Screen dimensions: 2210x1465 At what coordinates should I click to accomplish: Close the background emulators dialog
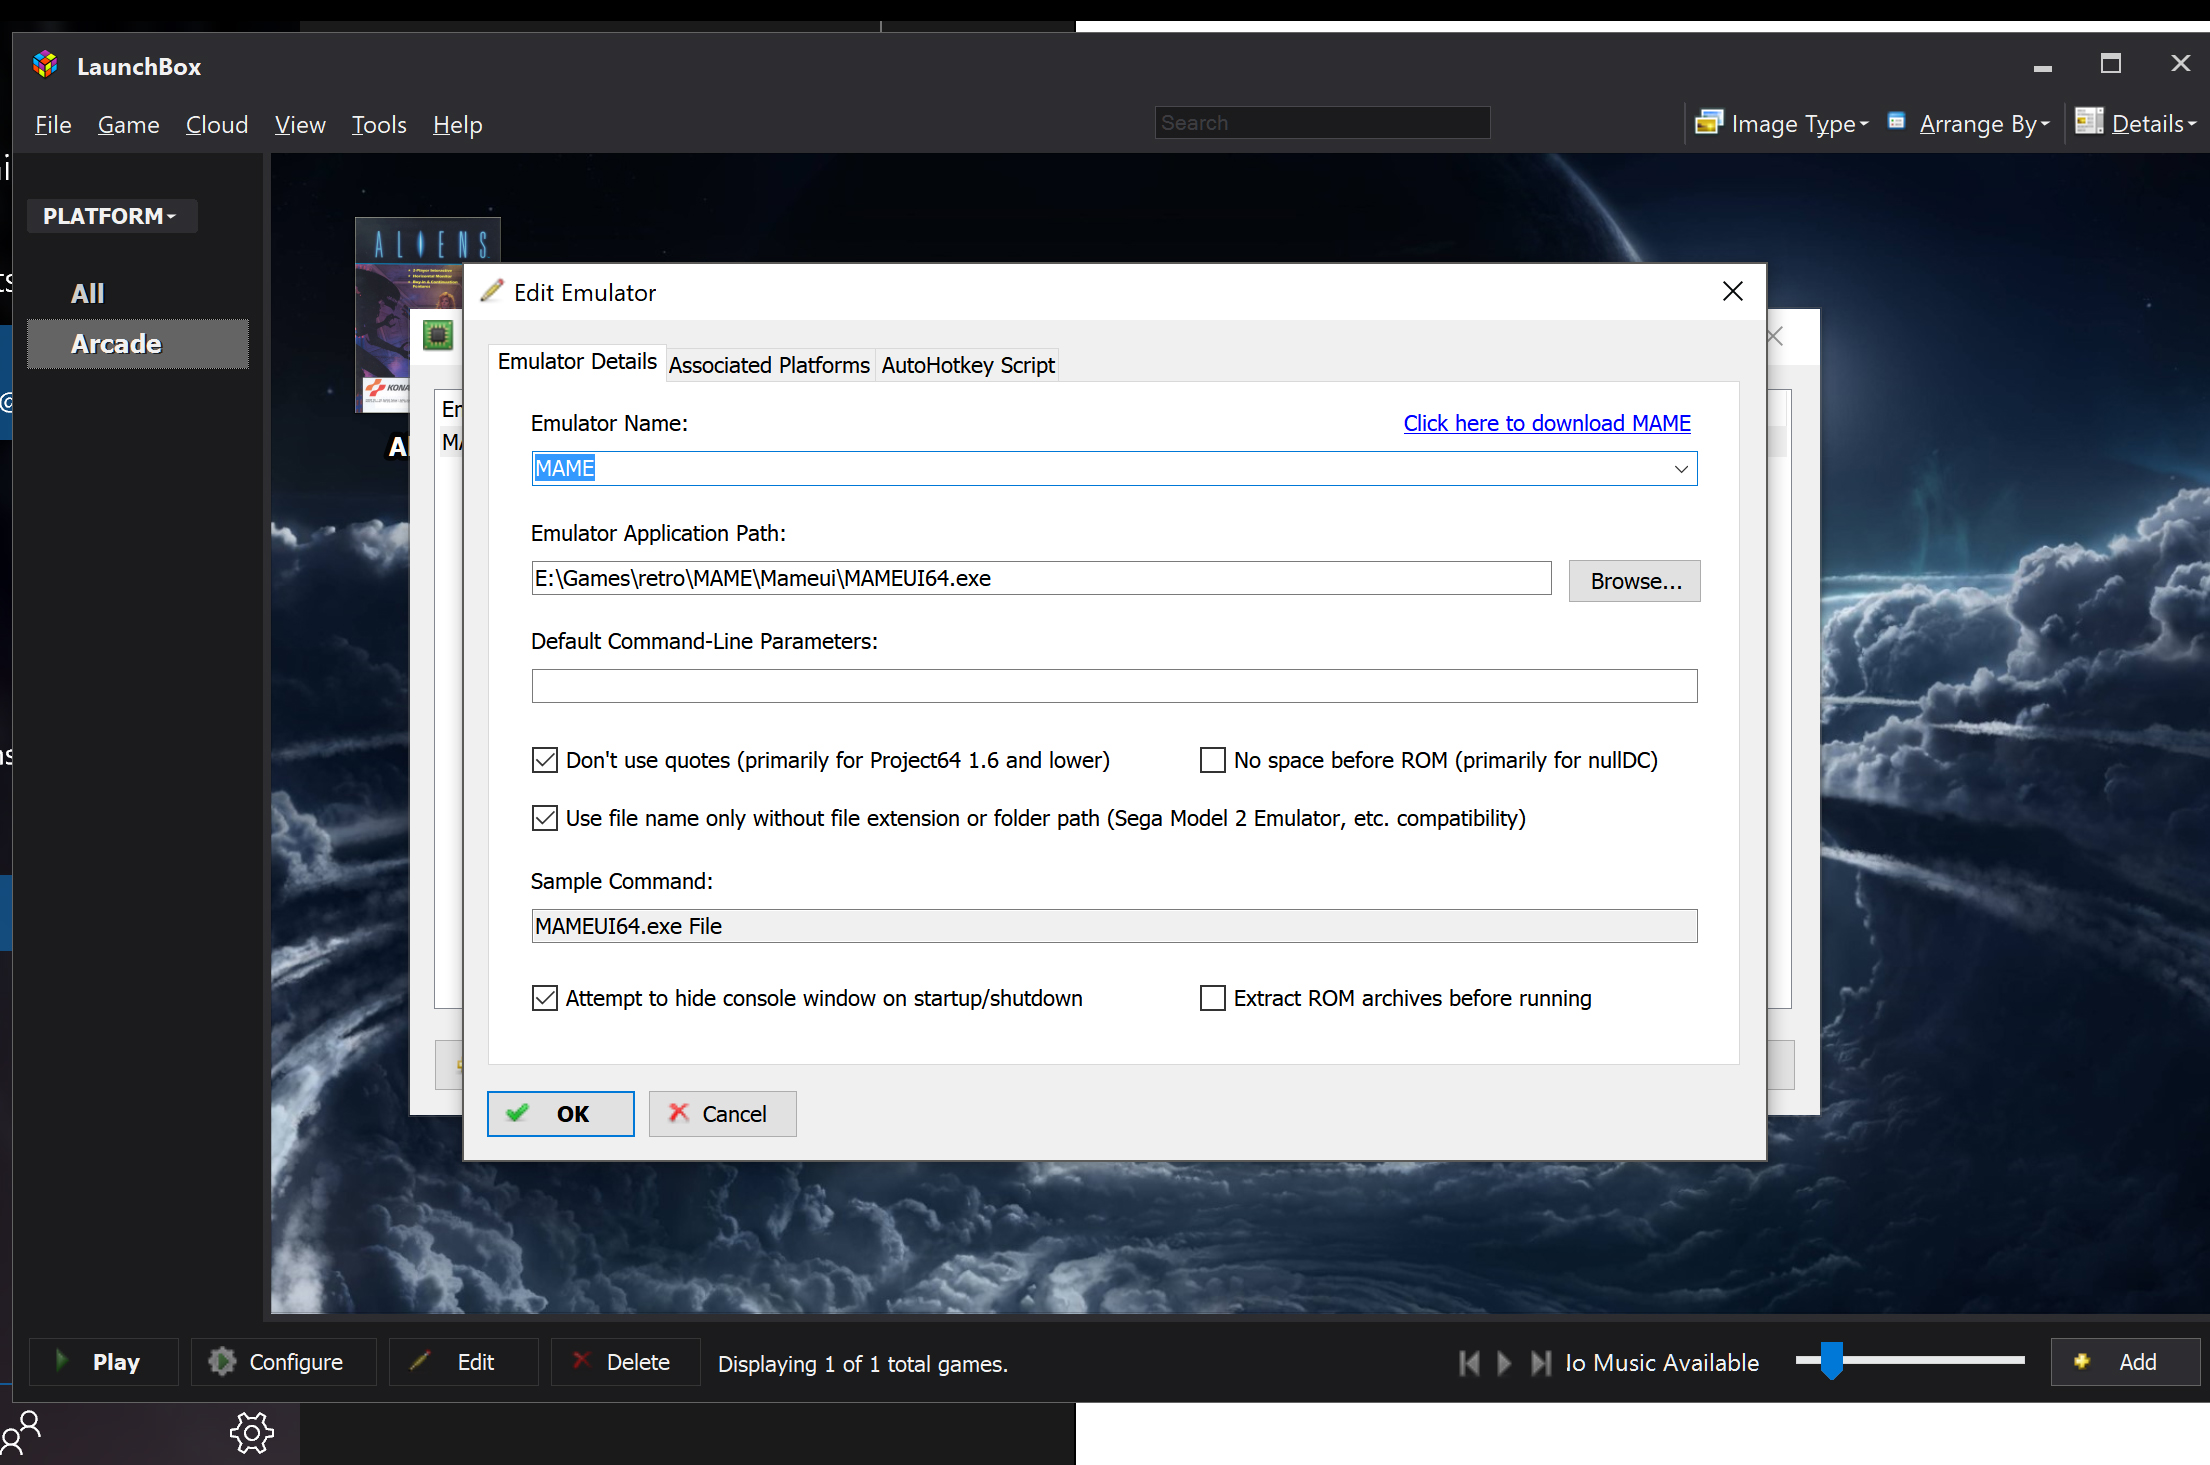pos(1777,337)
